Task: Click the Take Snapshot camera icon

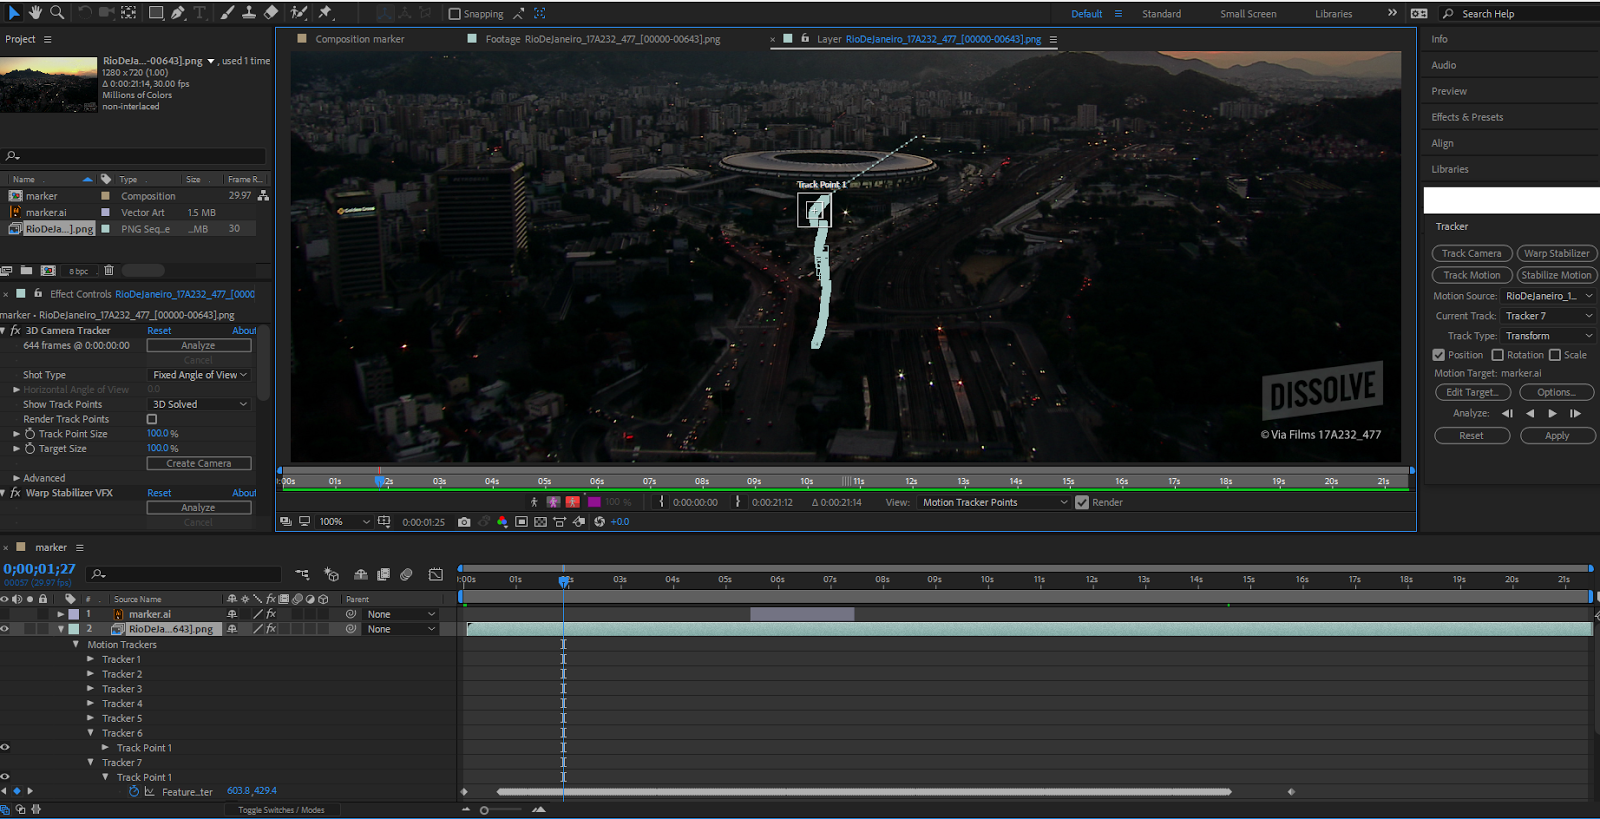Action: click(x=464, y=522)
